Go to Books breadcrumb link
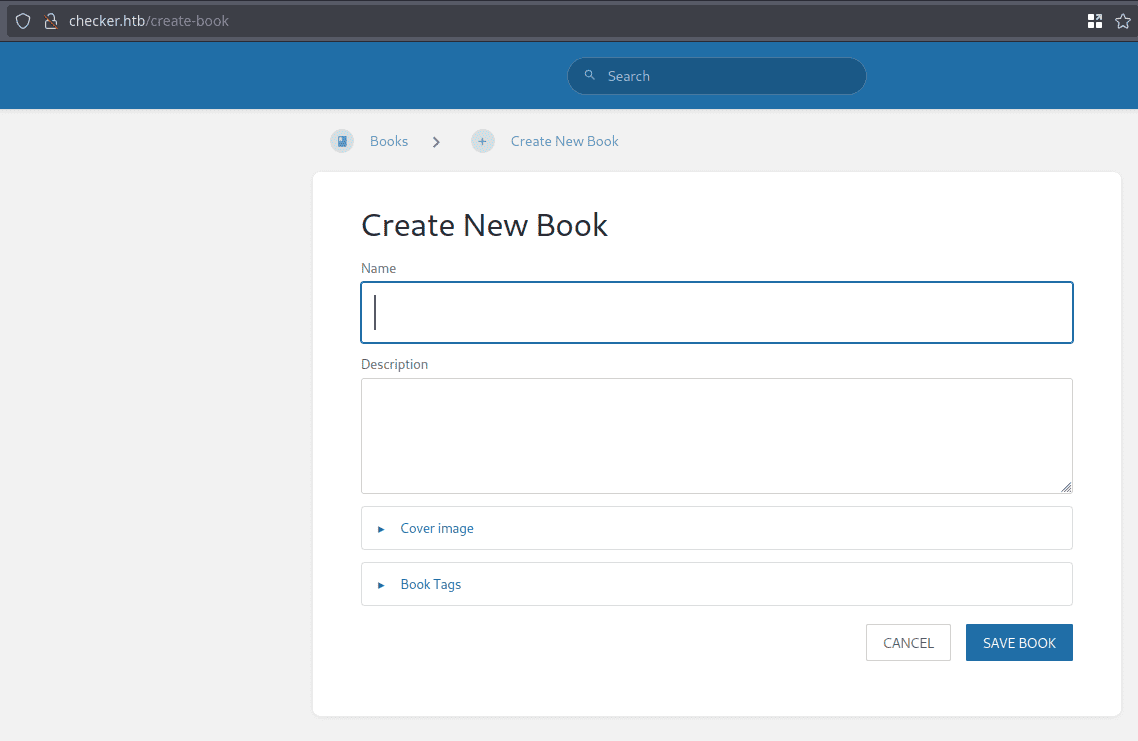This screenshot has height=741, width=1138. pos(389,141)
